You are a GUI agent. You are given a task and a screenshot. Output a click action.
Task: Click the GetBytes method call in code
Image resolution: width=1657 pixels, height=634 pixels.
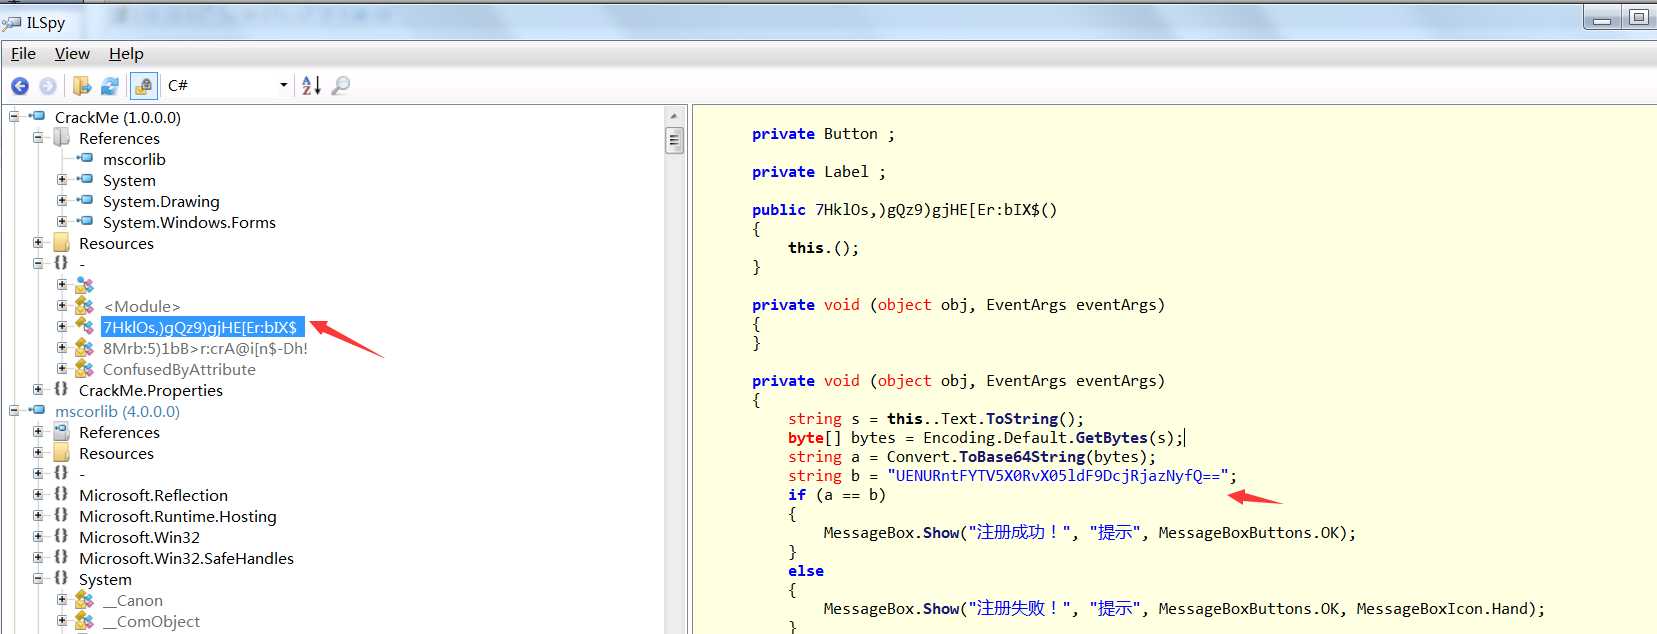tap(1111, 438)
